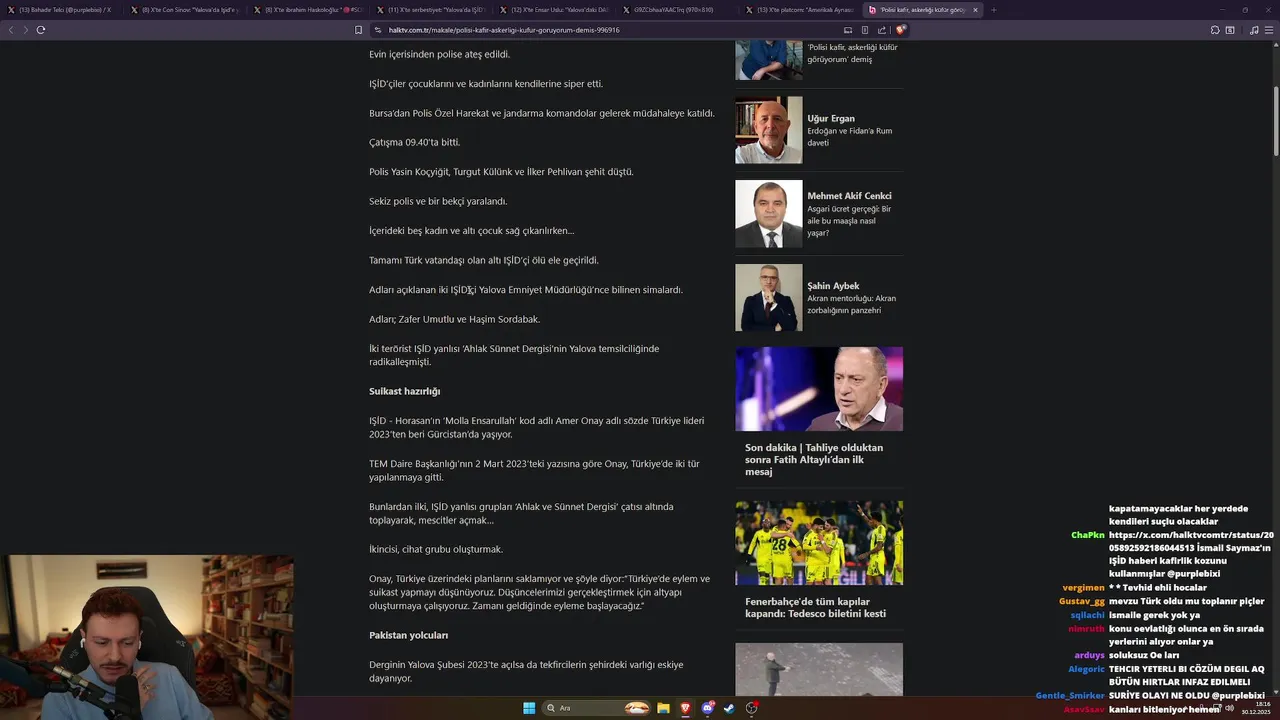
Task: Click the x.com/halktvcomtr link in chat
Action: [1191, 541]
